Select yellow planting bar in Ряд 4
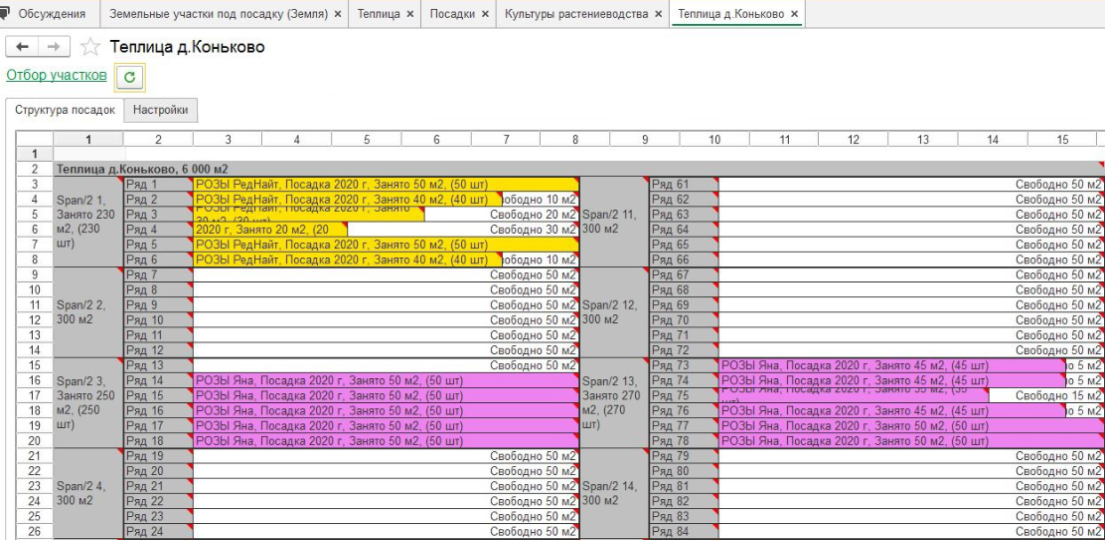1105x540 pixels. 271,229
